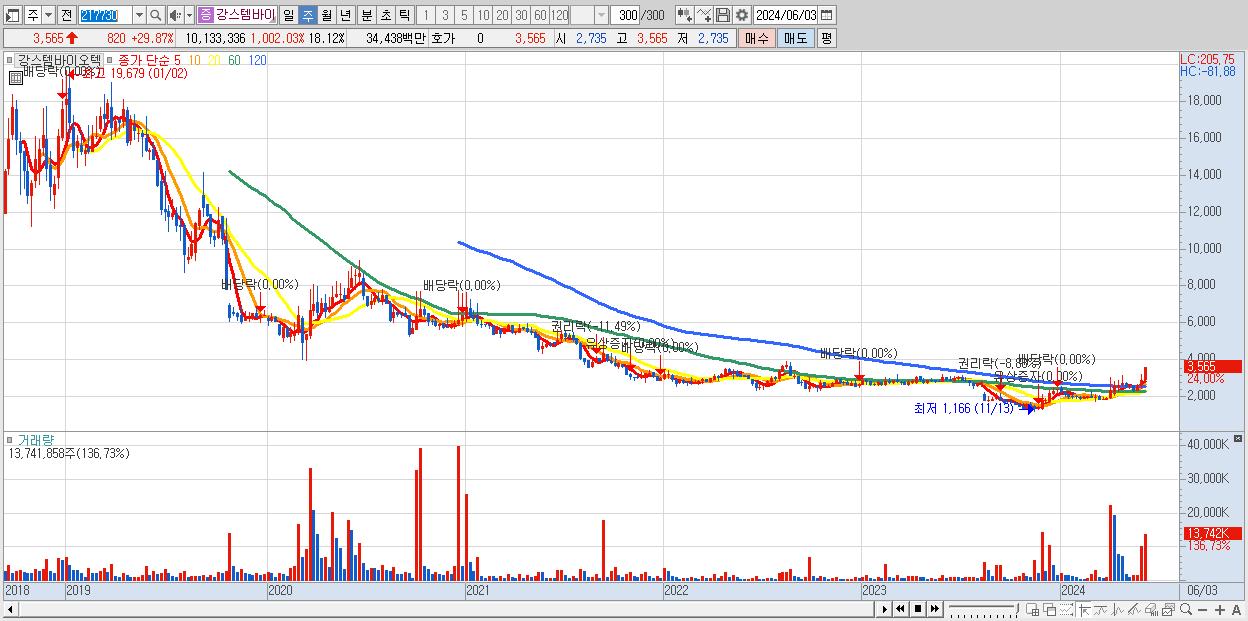Select interval 120 button
1248x621 pixels.
click(559, 15)
